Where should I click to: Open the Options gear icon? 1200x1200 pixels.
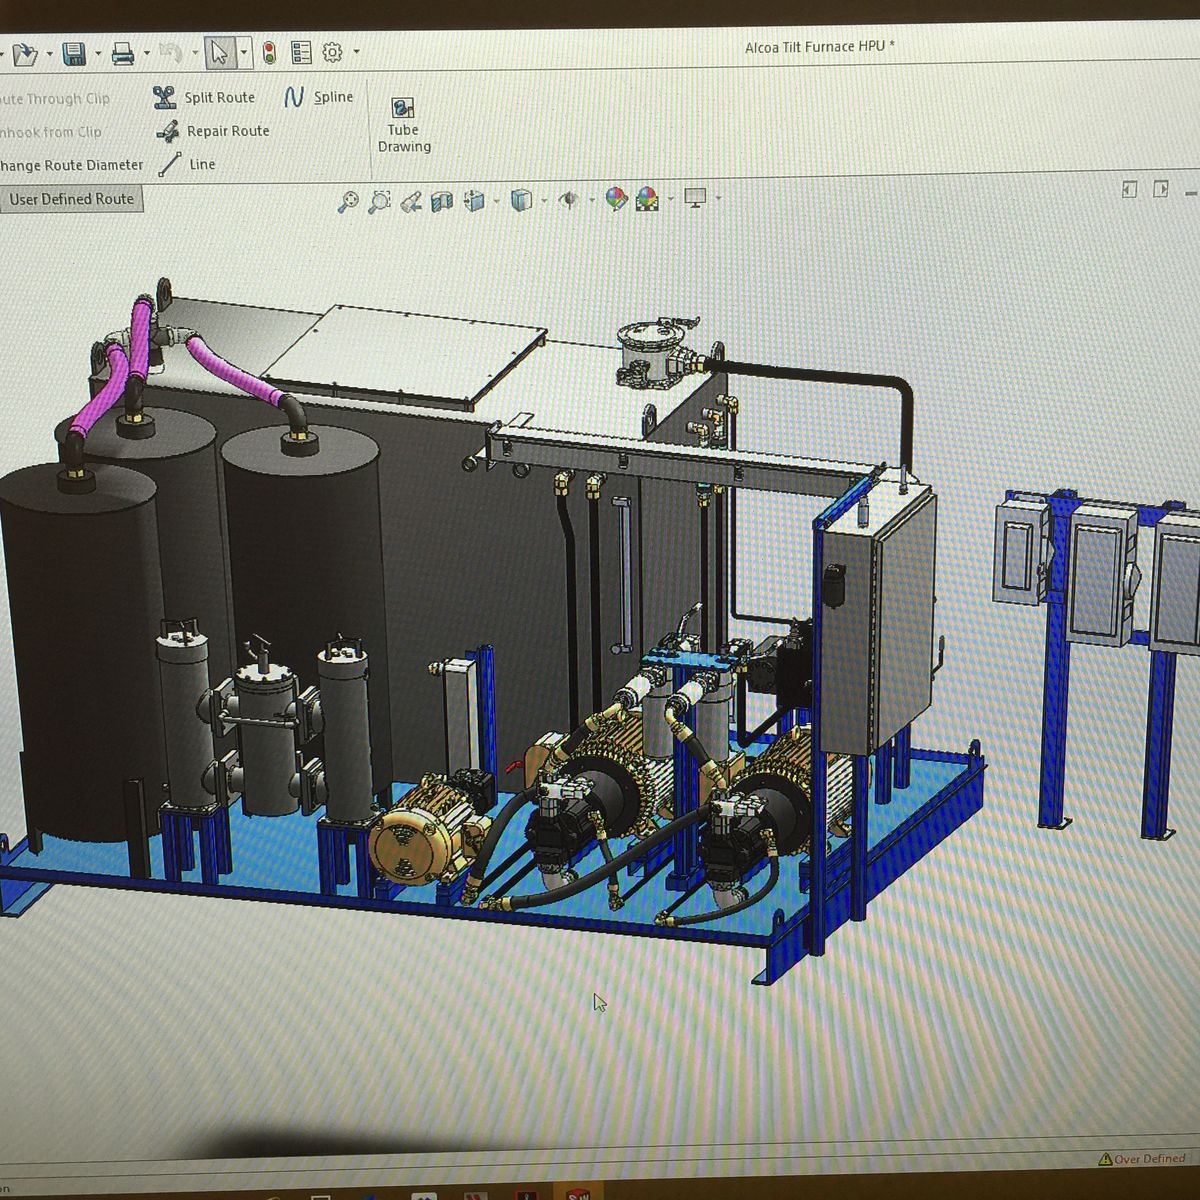tap(333, 52)
